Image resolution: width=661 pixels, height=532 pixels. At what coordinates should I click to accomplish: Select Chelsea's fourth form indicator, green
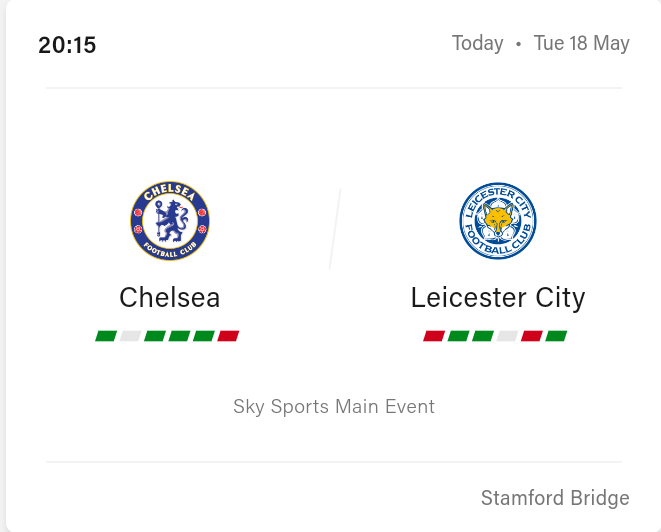(x=179, y=336)
